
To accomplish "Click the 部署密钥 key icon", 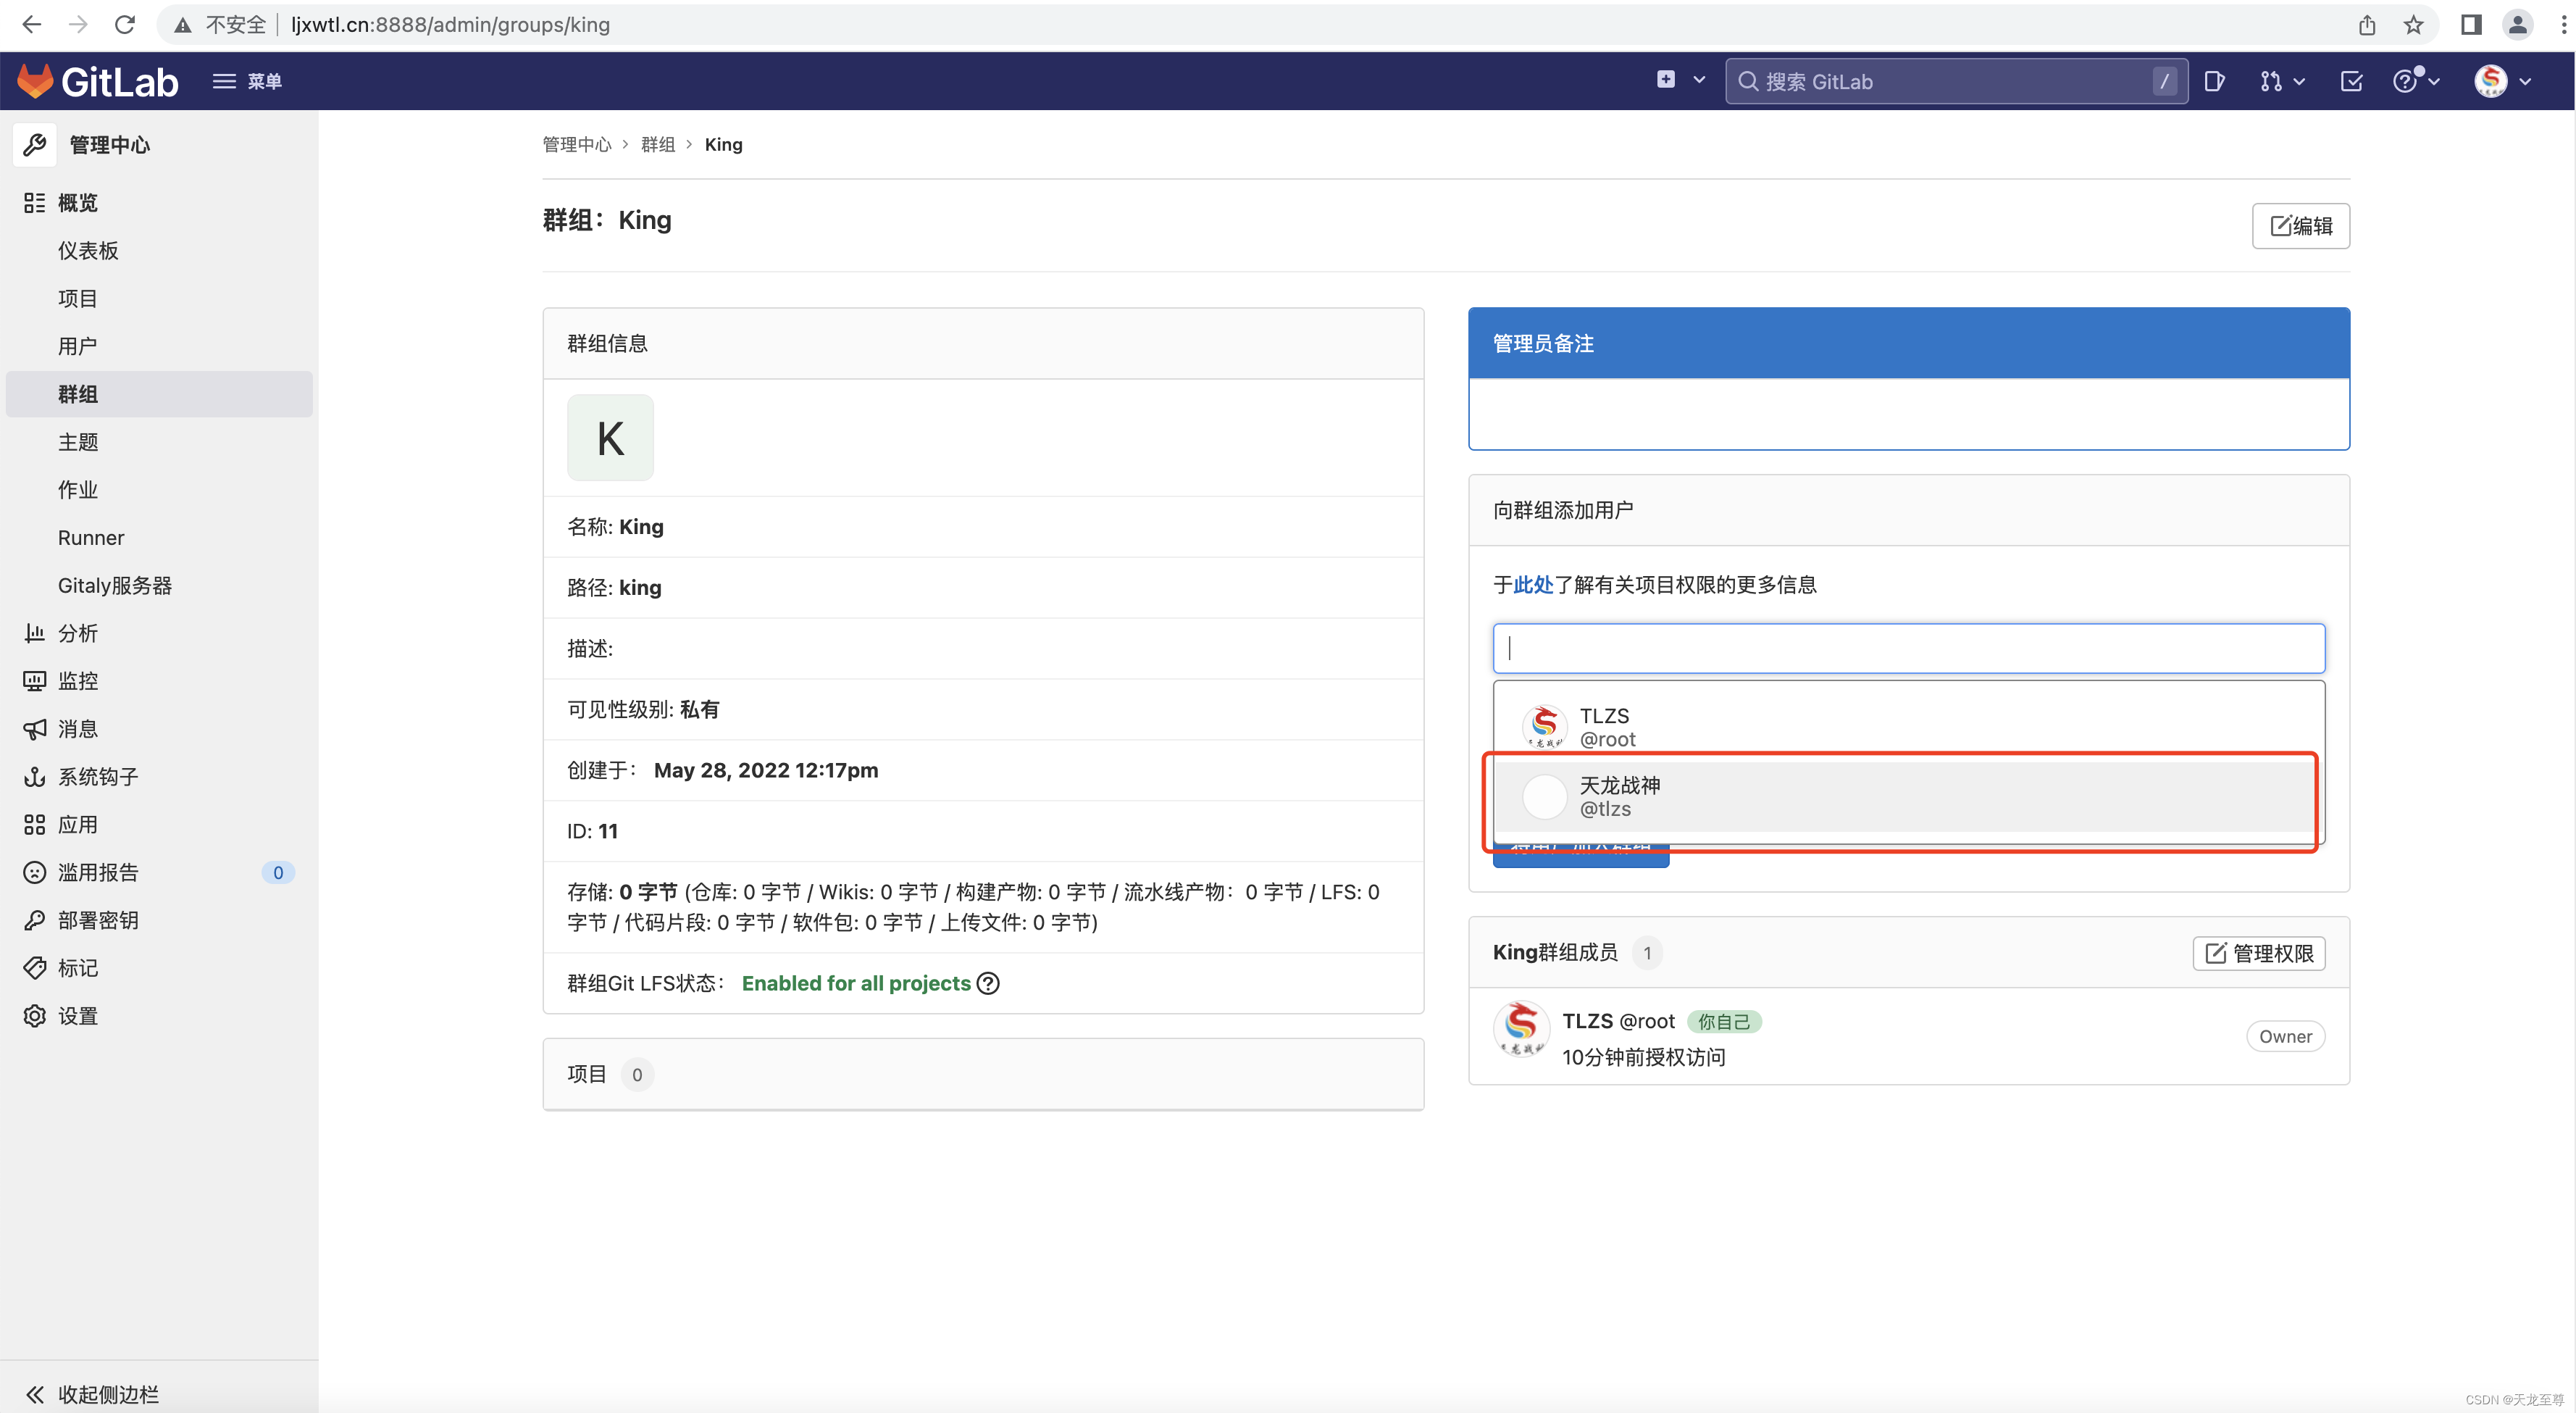I will (x=35, y=920).
